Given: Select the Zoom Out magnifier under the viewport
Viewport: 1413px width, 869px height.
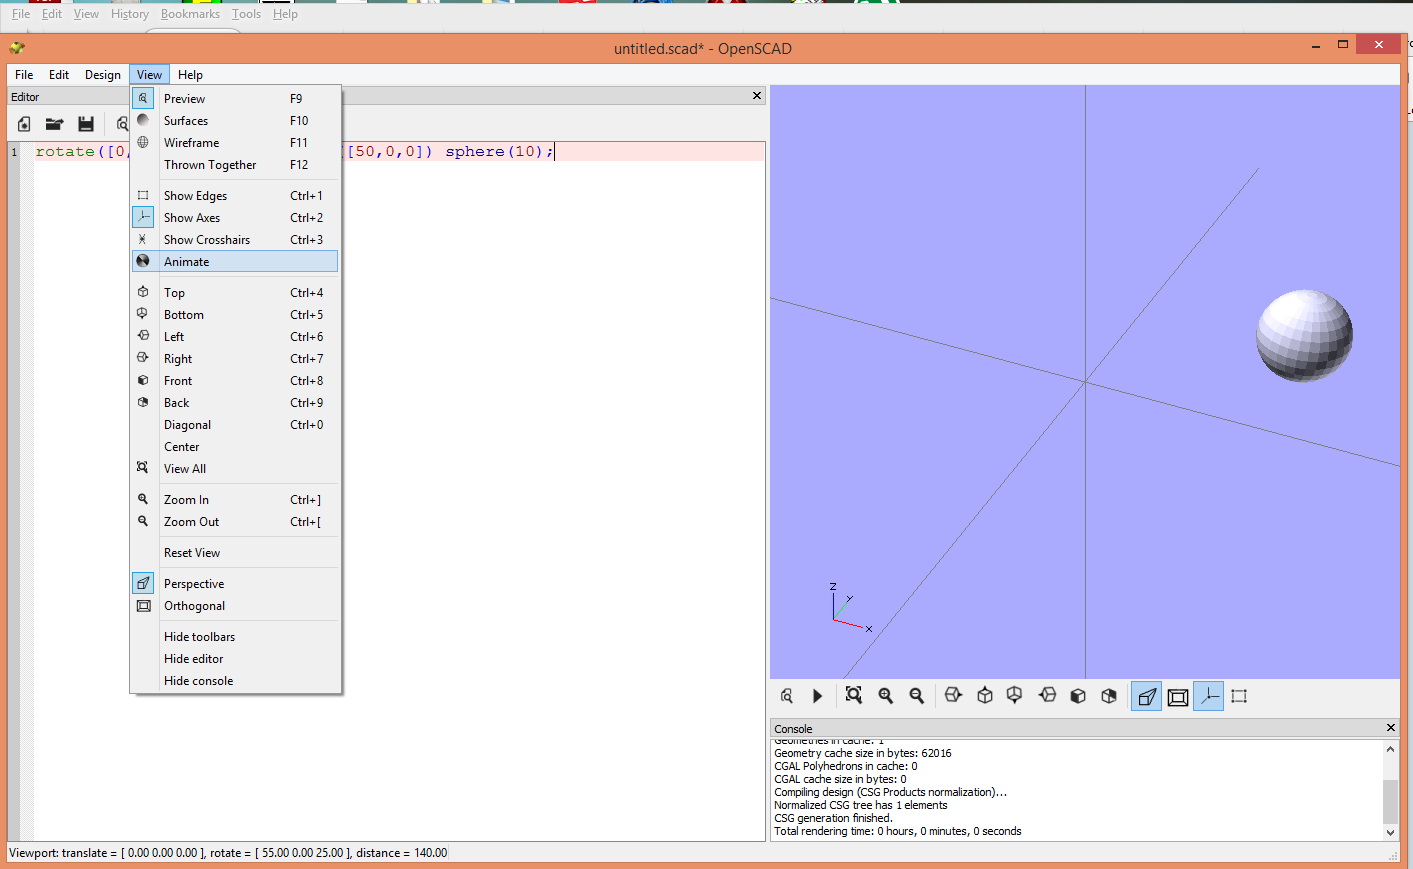Looking at the screenshot, I should (x=917, y=695).
